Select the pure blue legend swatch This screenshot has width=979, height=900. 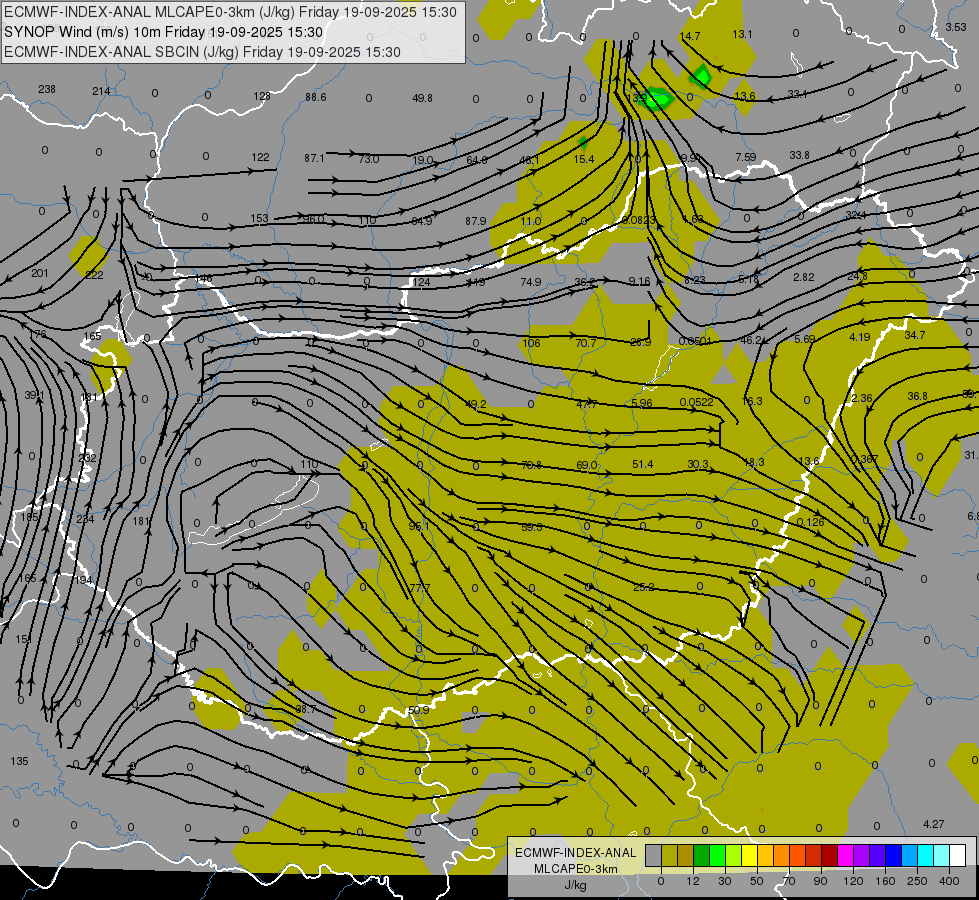point(894,855)
